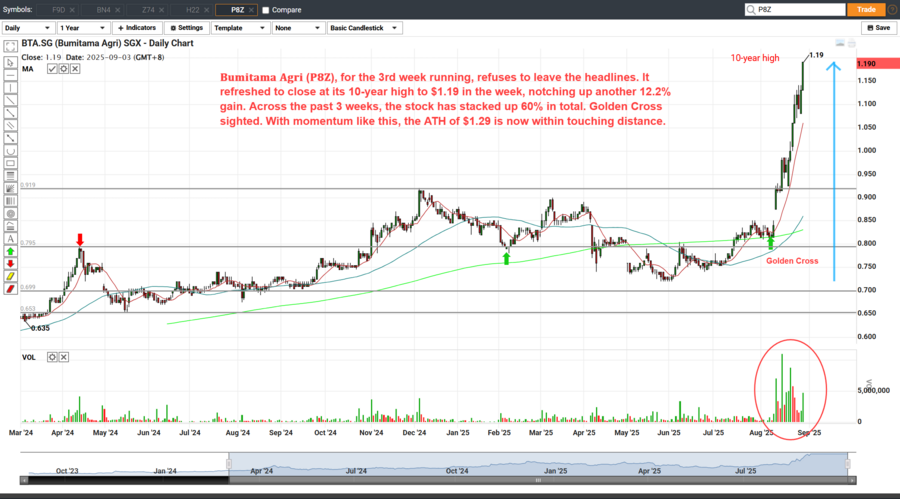The width and height of the screenshot is (900, 499).
Task: Choose the yellow highlighter tool
Action: tap(10, 277)
